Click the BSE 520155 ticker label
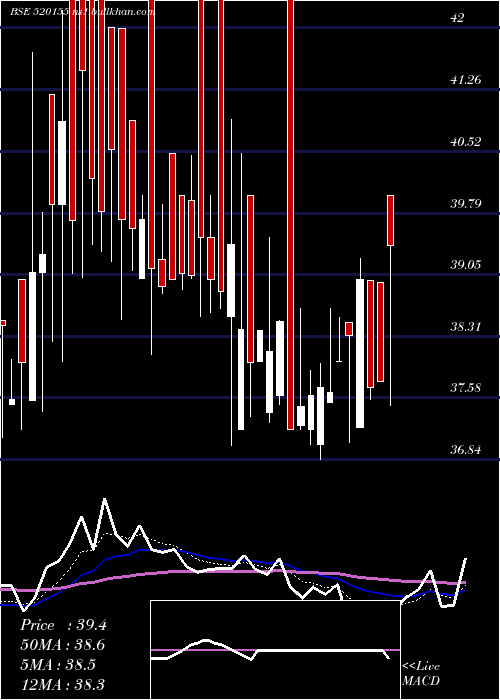This screenshot has width=500, height=700. [x=39, y=11]
